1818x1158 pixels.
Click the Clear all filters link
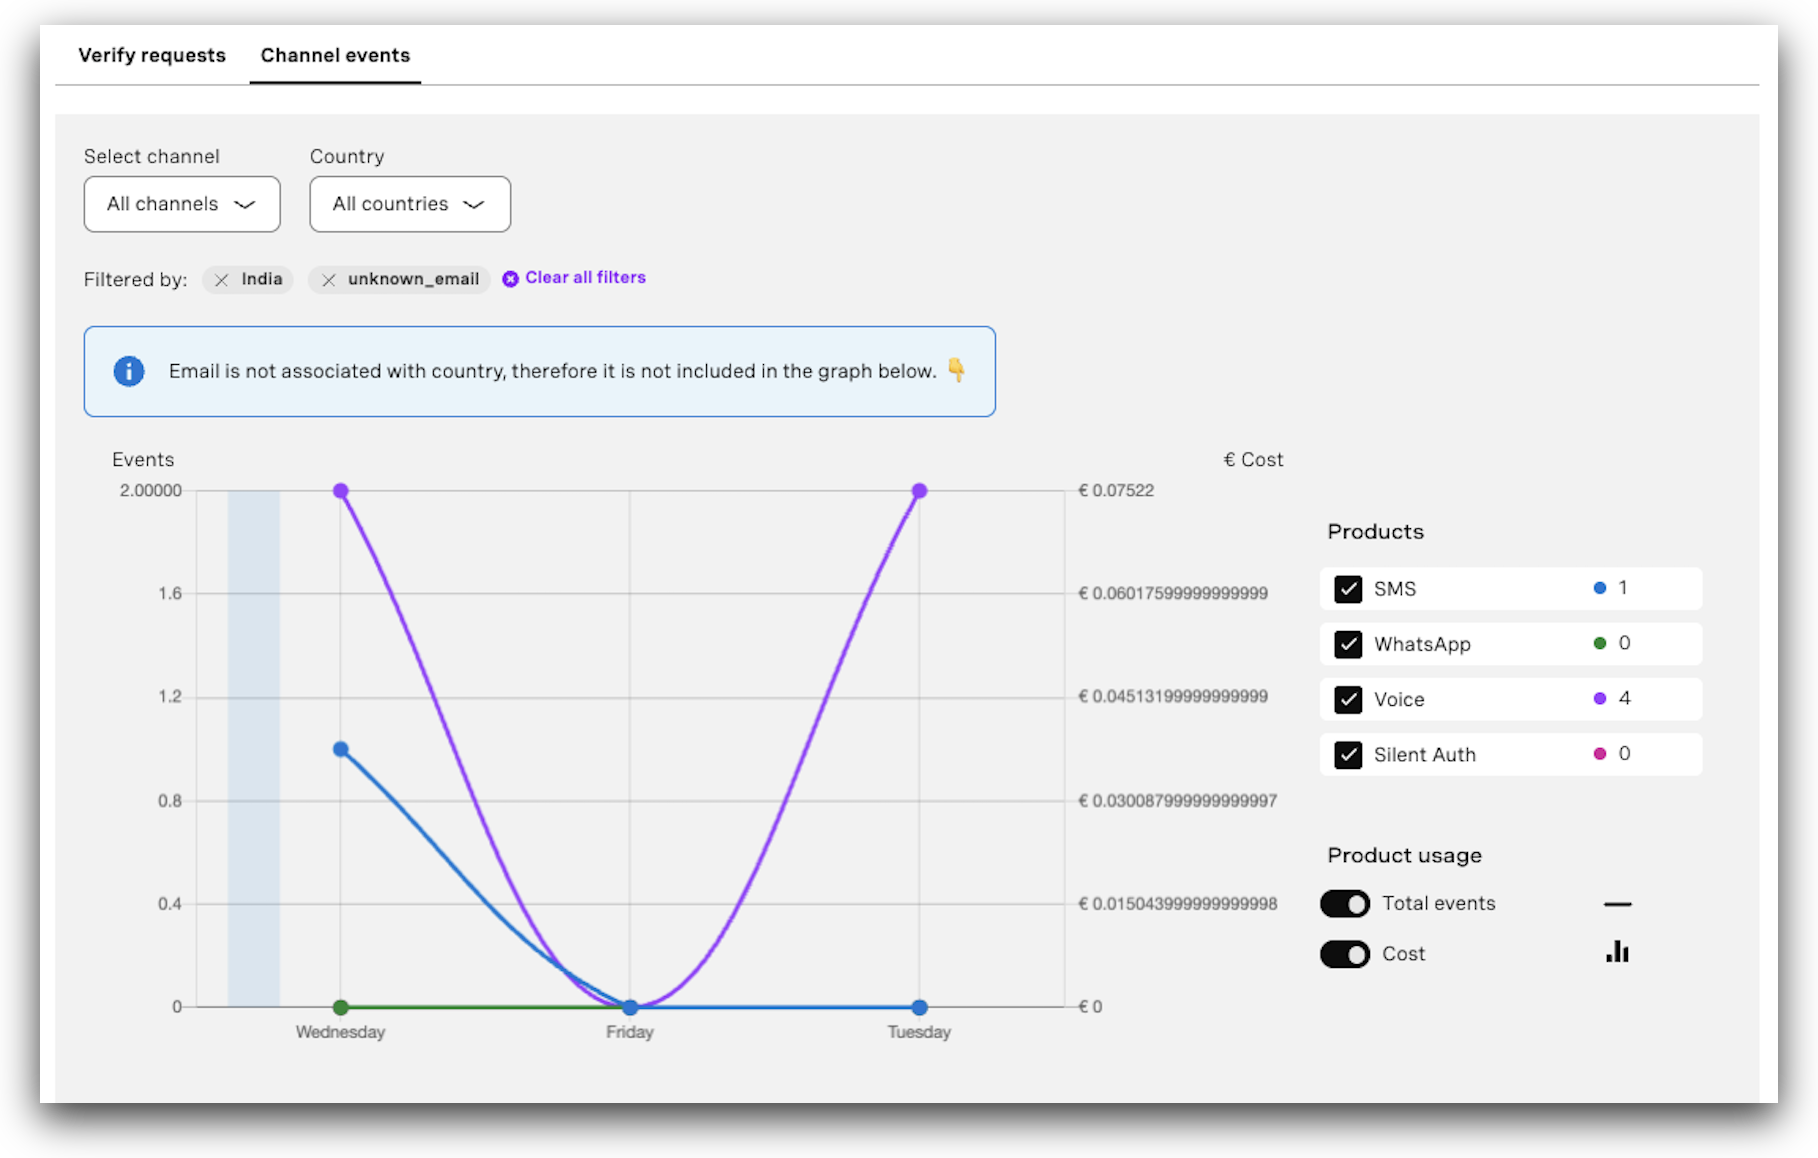click(x=585, y=277)
